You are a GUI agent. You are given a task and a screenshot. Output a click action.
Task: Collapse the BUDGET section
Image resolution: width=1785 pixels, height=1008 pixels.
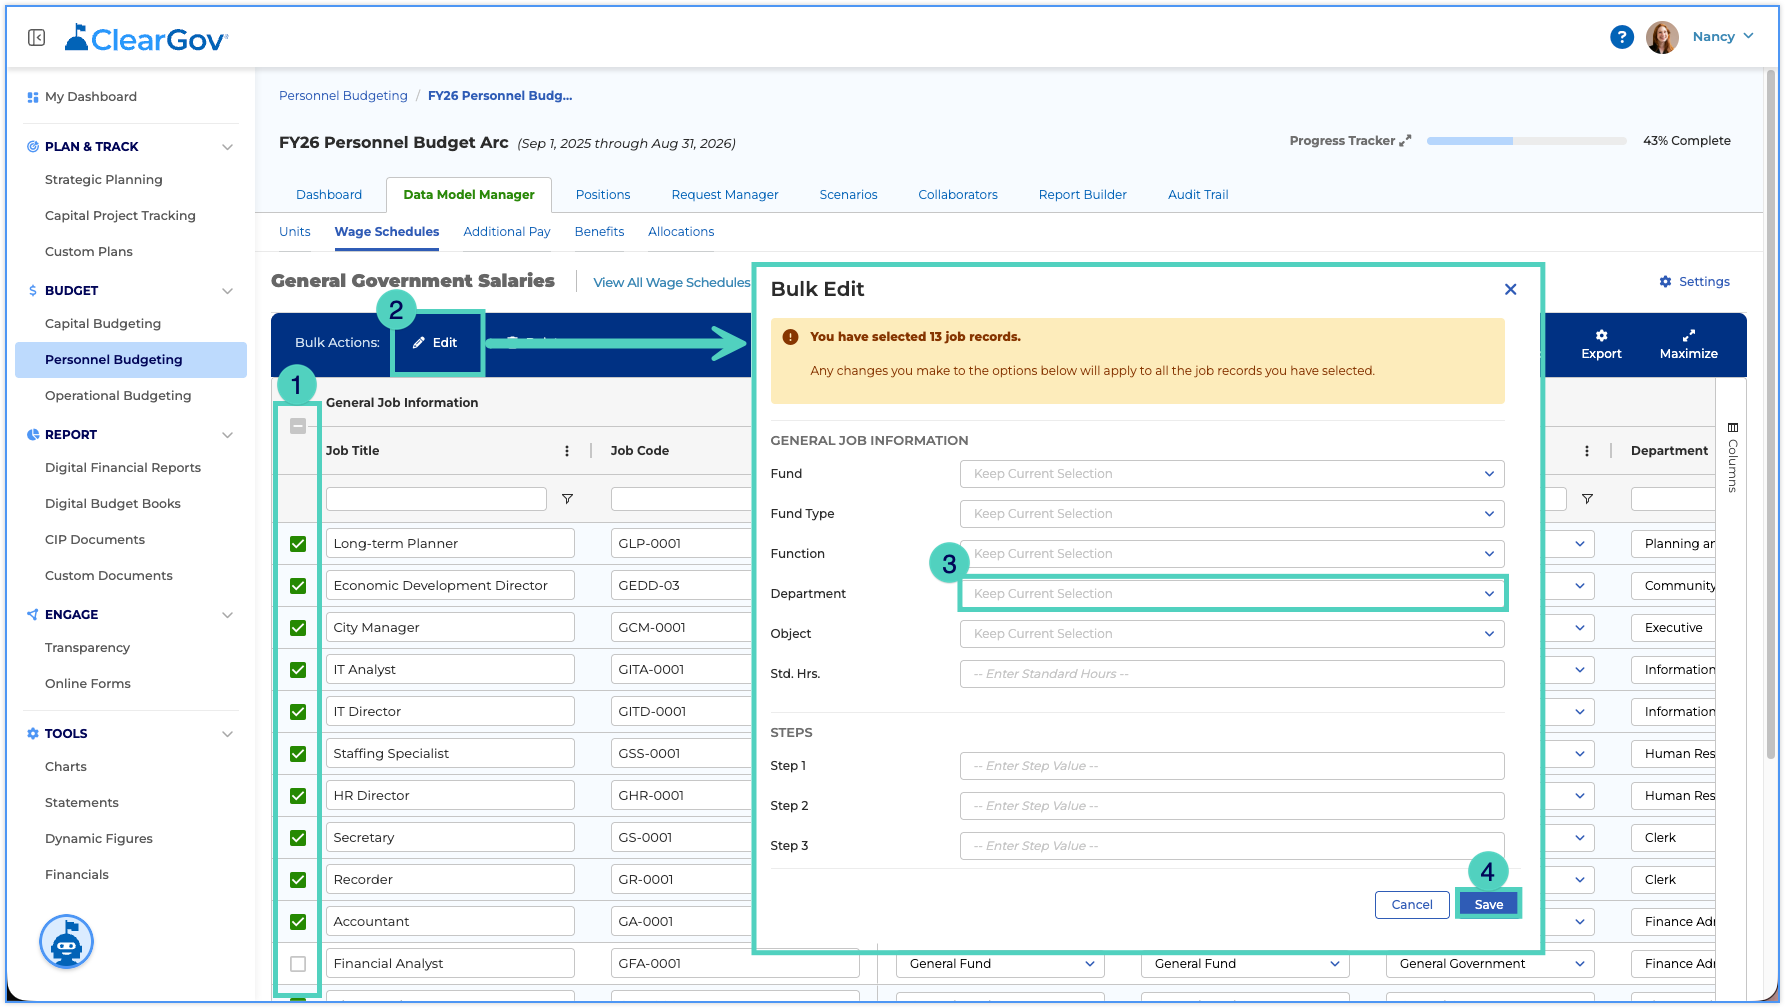[x=227, y=291]
